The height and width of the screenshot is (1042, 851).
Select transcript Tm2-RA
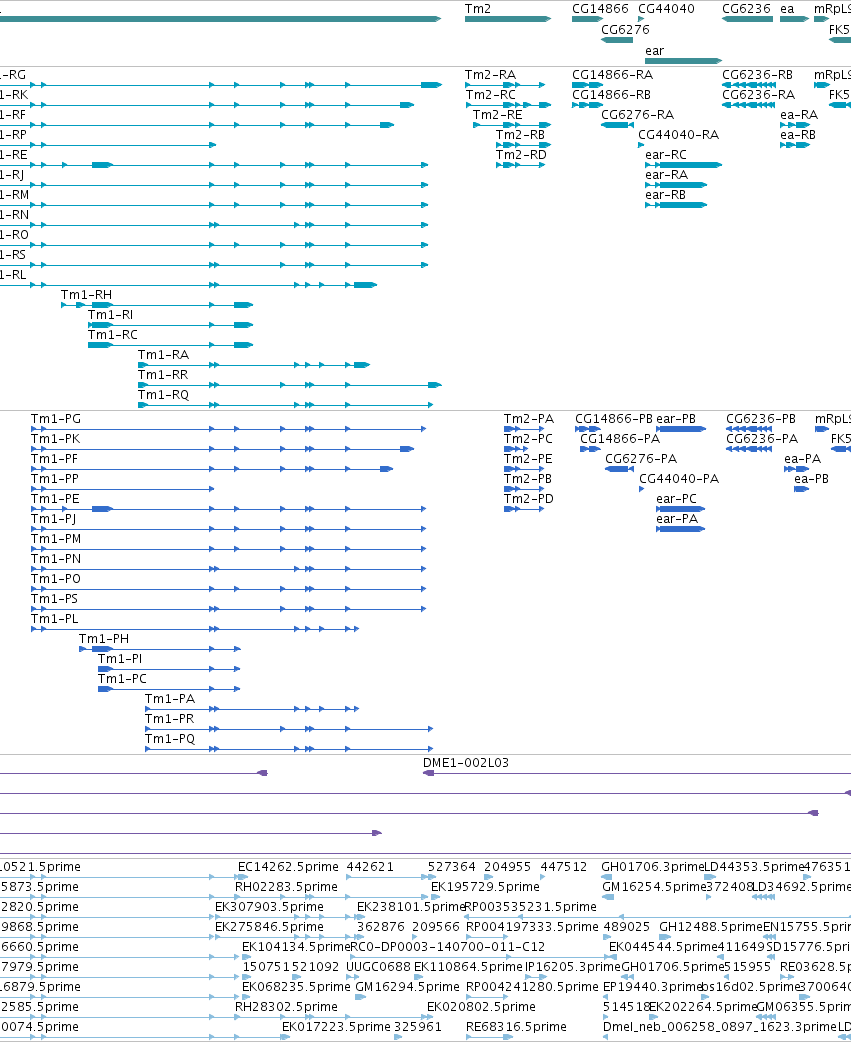coord(505,85)
